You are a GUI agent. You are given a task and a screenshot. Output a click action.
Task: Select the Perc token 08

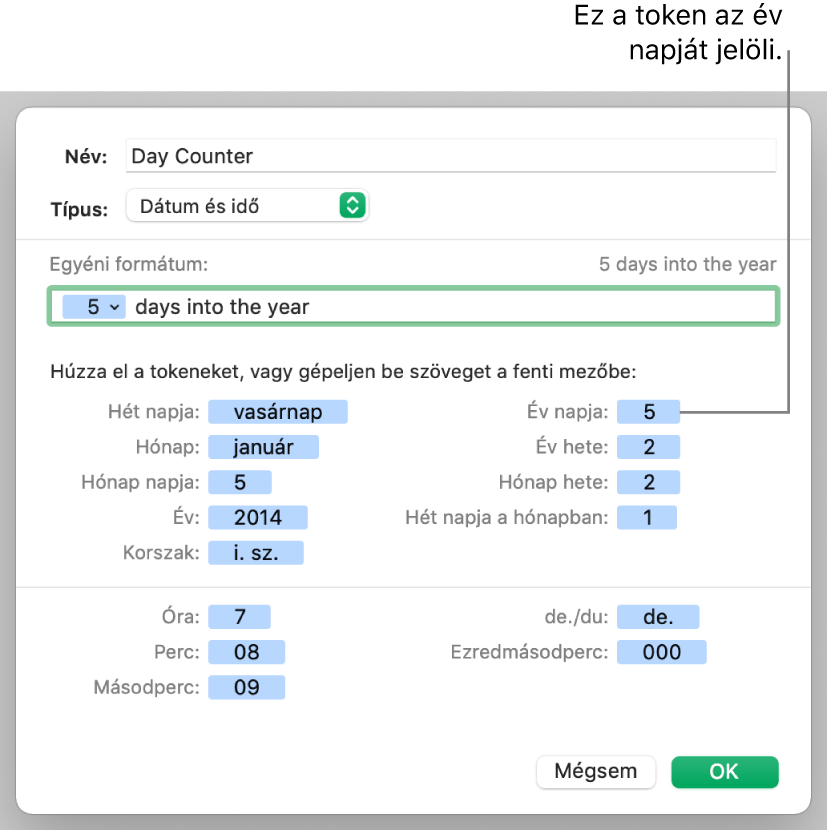click(x=247, y=652)
